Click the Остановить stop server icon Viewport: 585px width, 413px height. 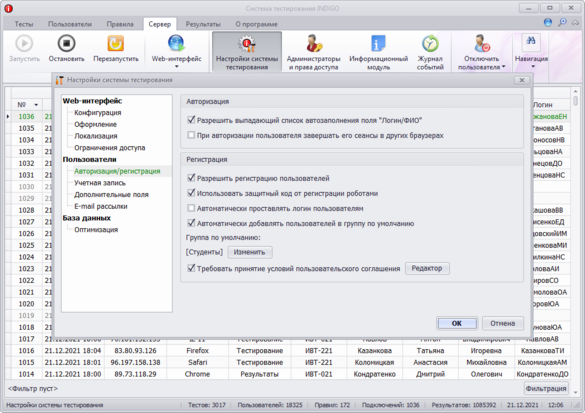pyautogui.click(x=66, y=44)
